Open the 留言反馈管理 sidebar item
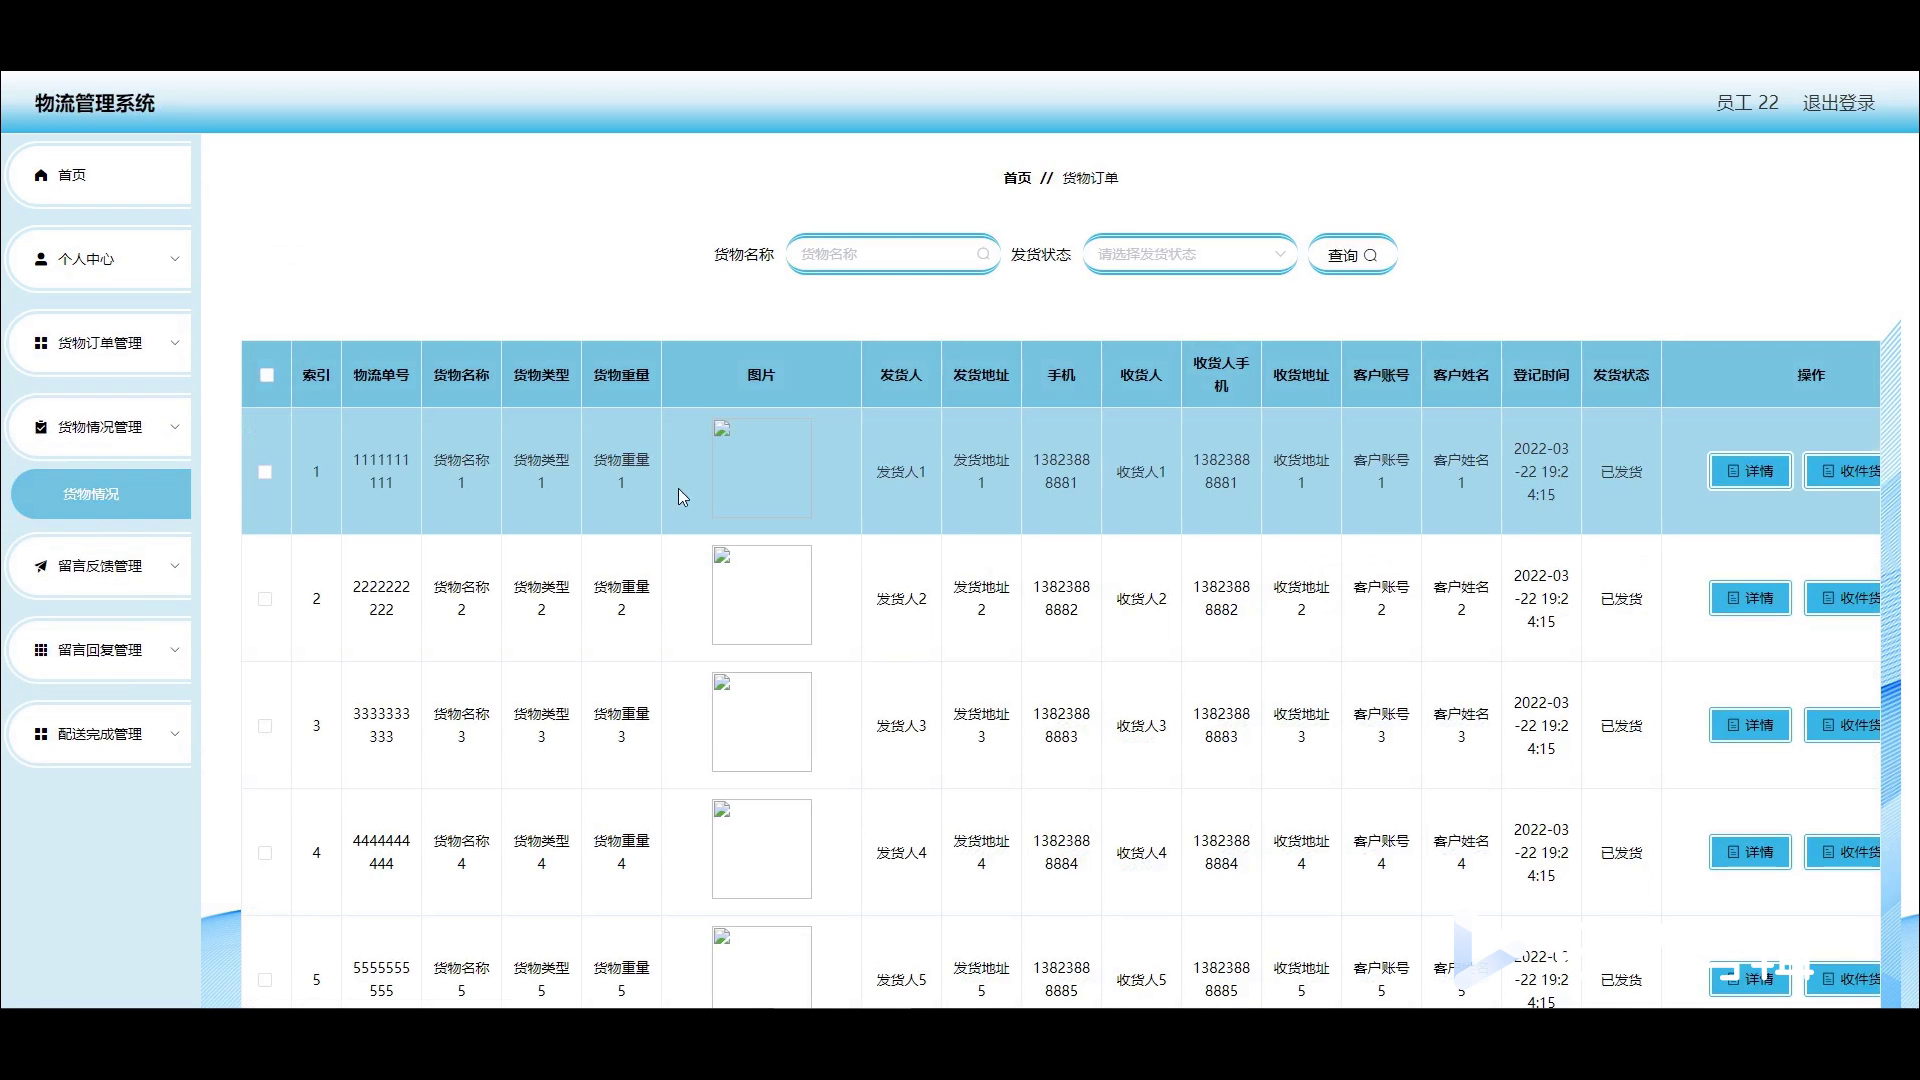Image resolution: width=1920 pixels, height=1080 pixels. pyautogui.click(x=100, y=566)
